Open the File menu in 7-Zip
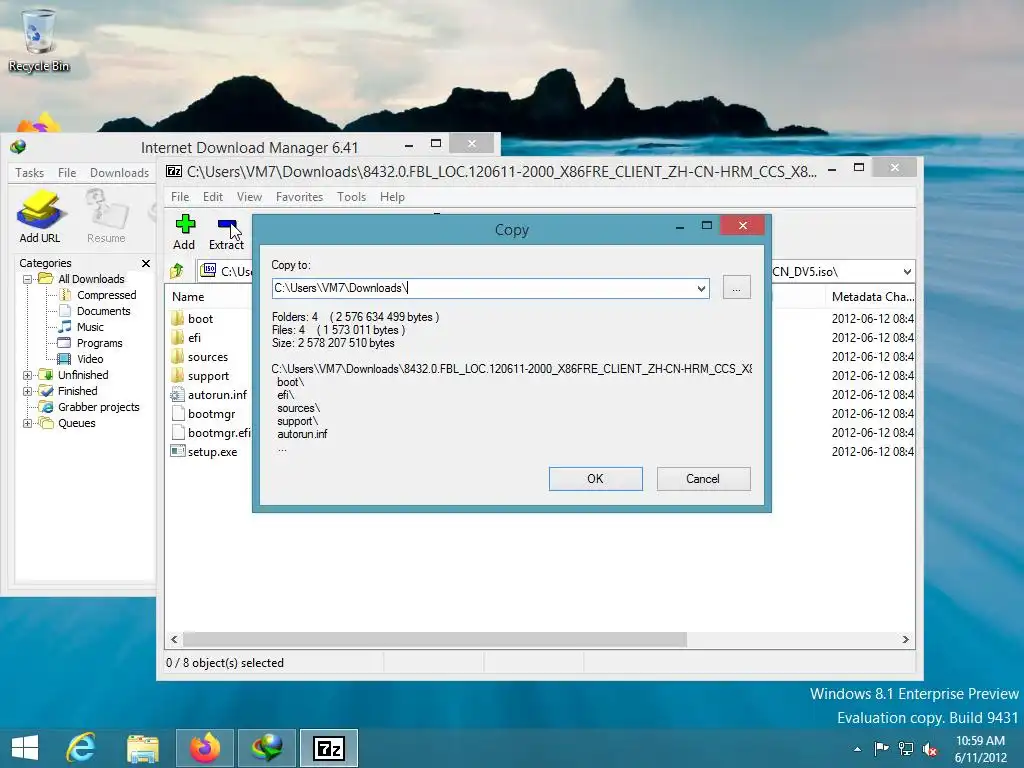Viewport: 1024px width, 768px height. pos(180,197)
